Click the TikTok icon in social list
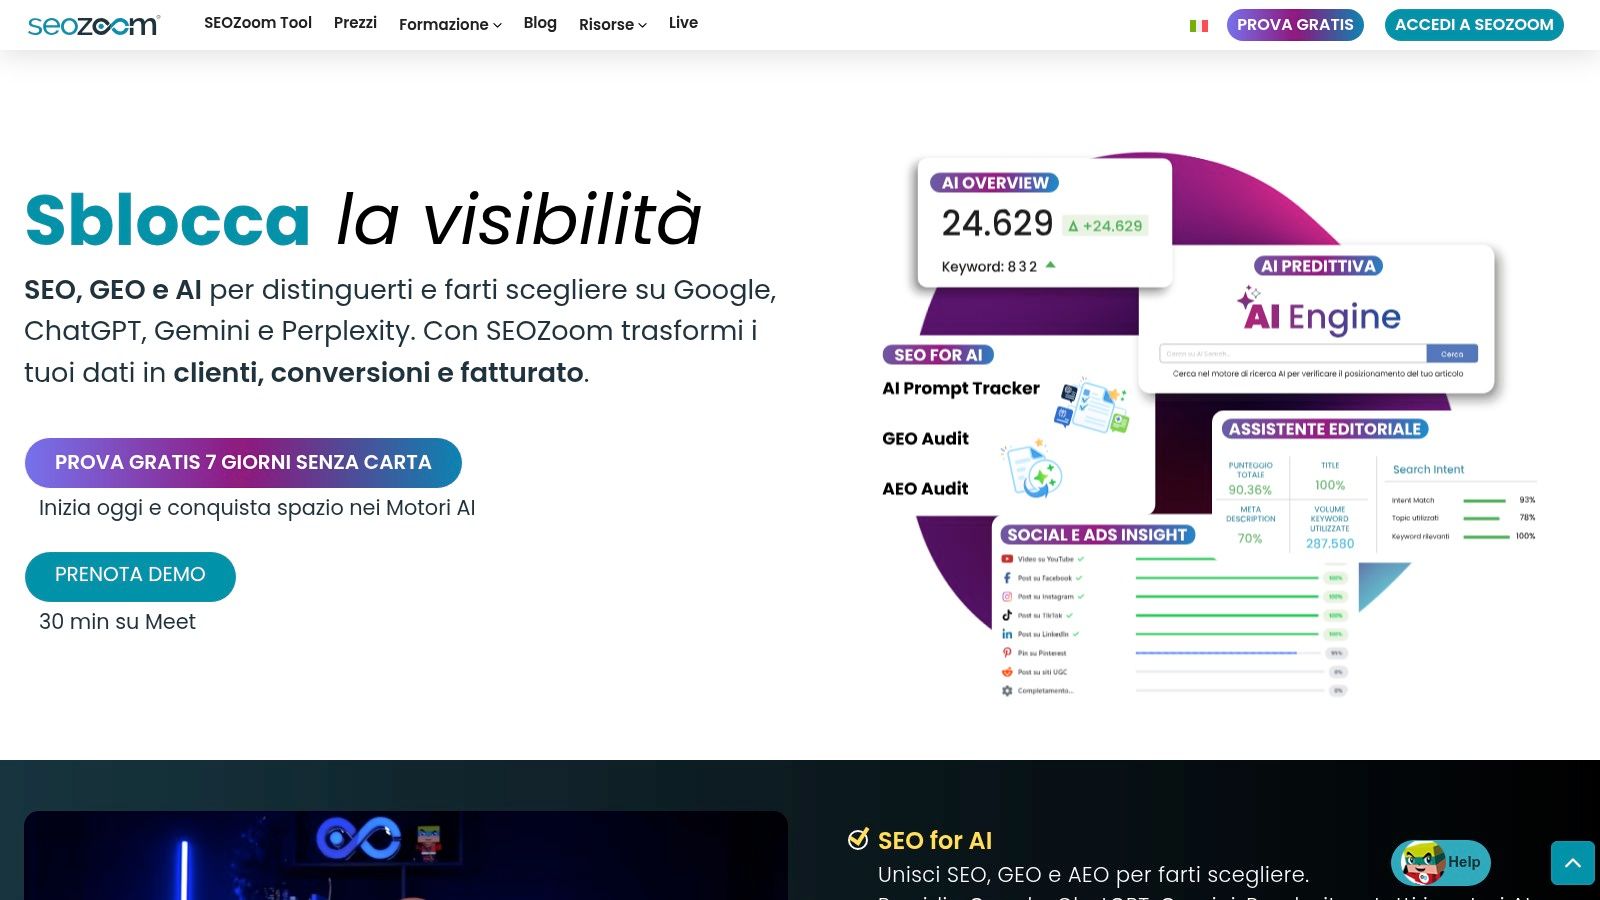This screenshot has height=900, width=1600. pyautogui.click(x=1007, y=615)
